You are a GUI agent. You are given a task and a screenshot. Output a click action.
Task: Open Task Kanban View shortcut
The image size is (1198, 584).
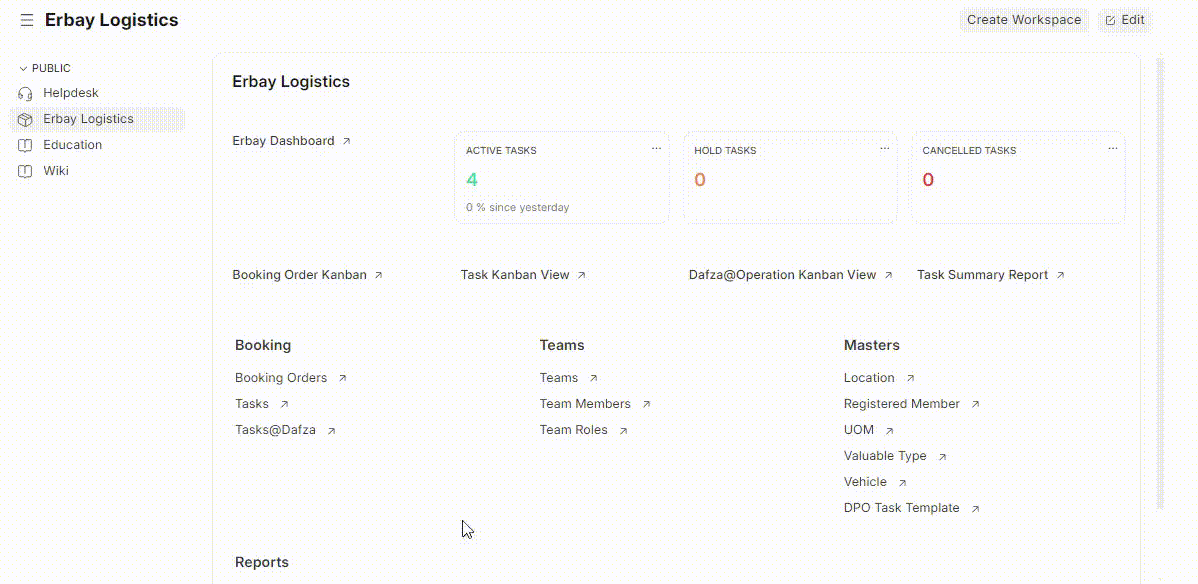click(x=515, y=275)
